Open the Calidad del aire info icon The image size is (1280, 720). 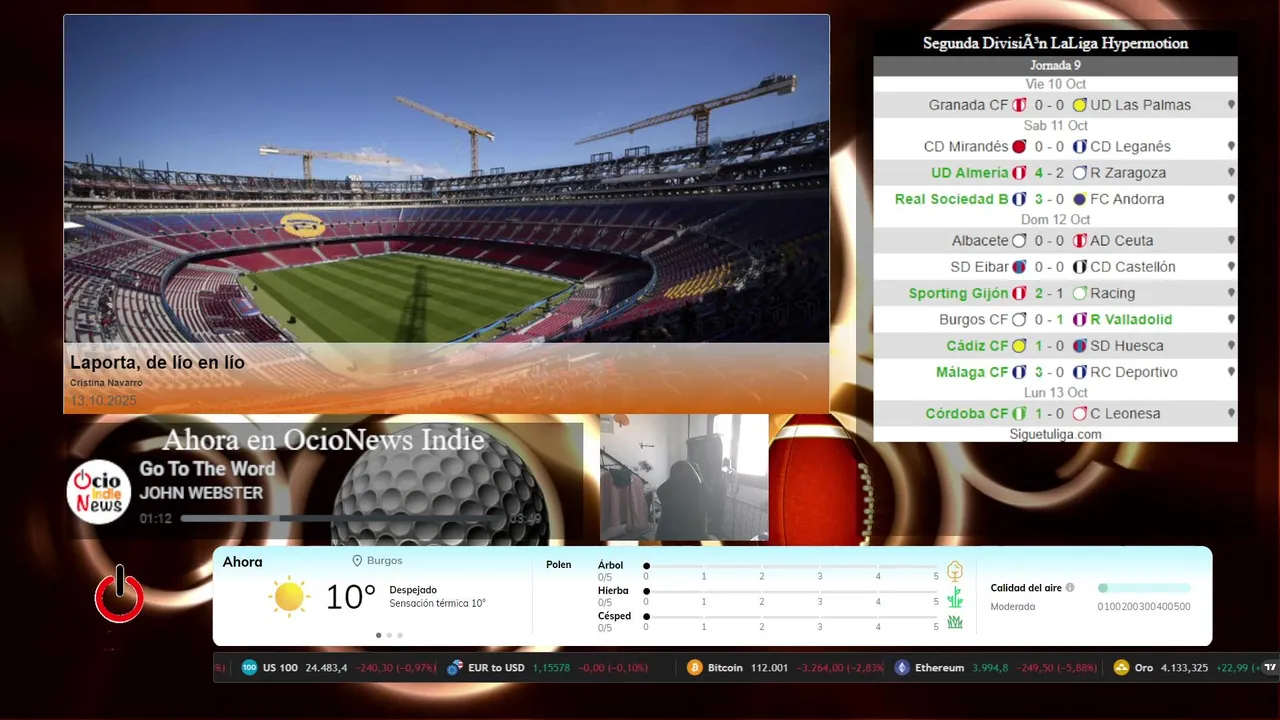tap(1070, 588)
